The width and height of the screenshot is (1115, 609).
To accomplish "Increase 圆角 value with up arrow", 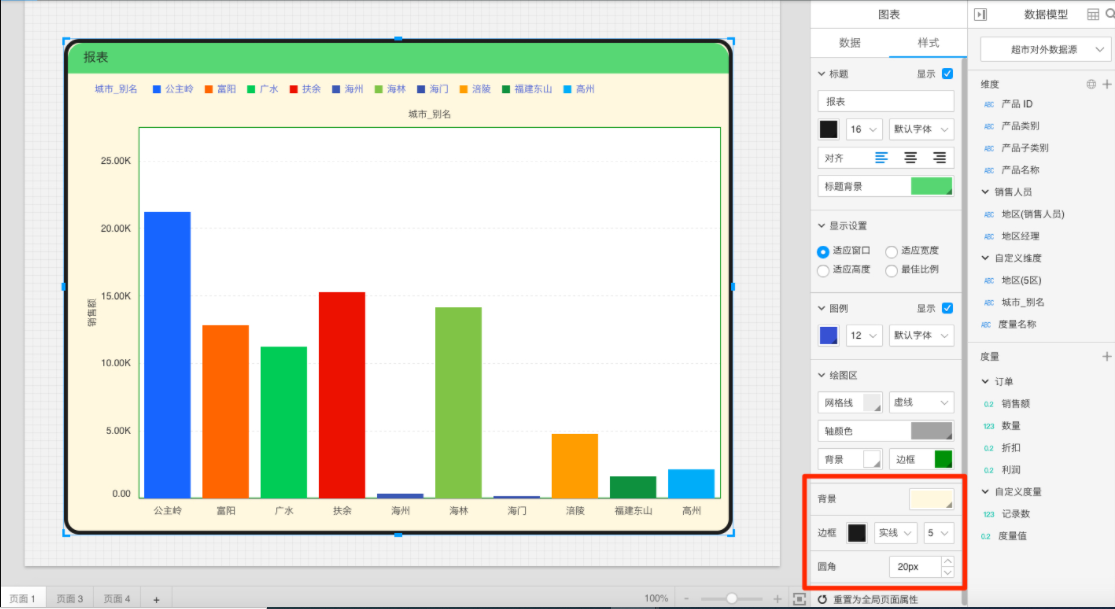I will (947, 561).
